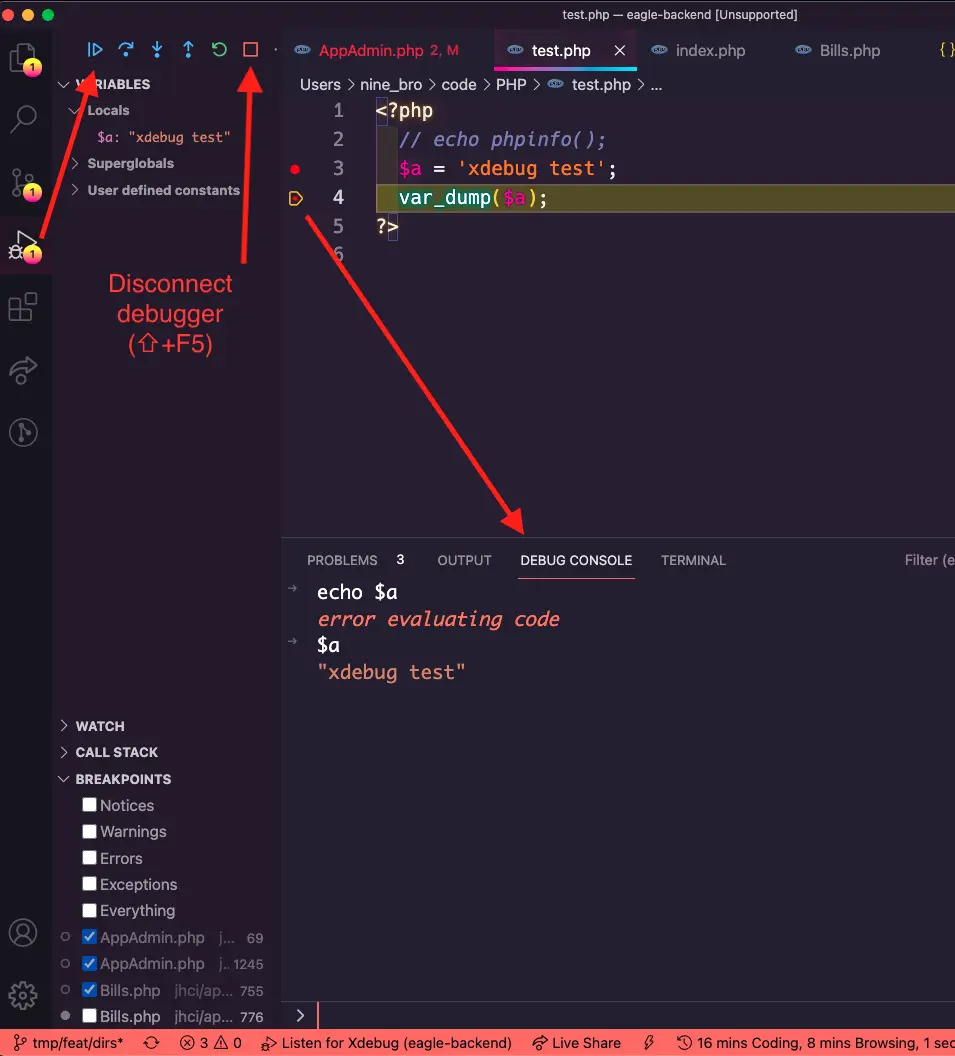
Task: Select the $a: "xdebug test" local variable
Action: click(x=164, y=137)
